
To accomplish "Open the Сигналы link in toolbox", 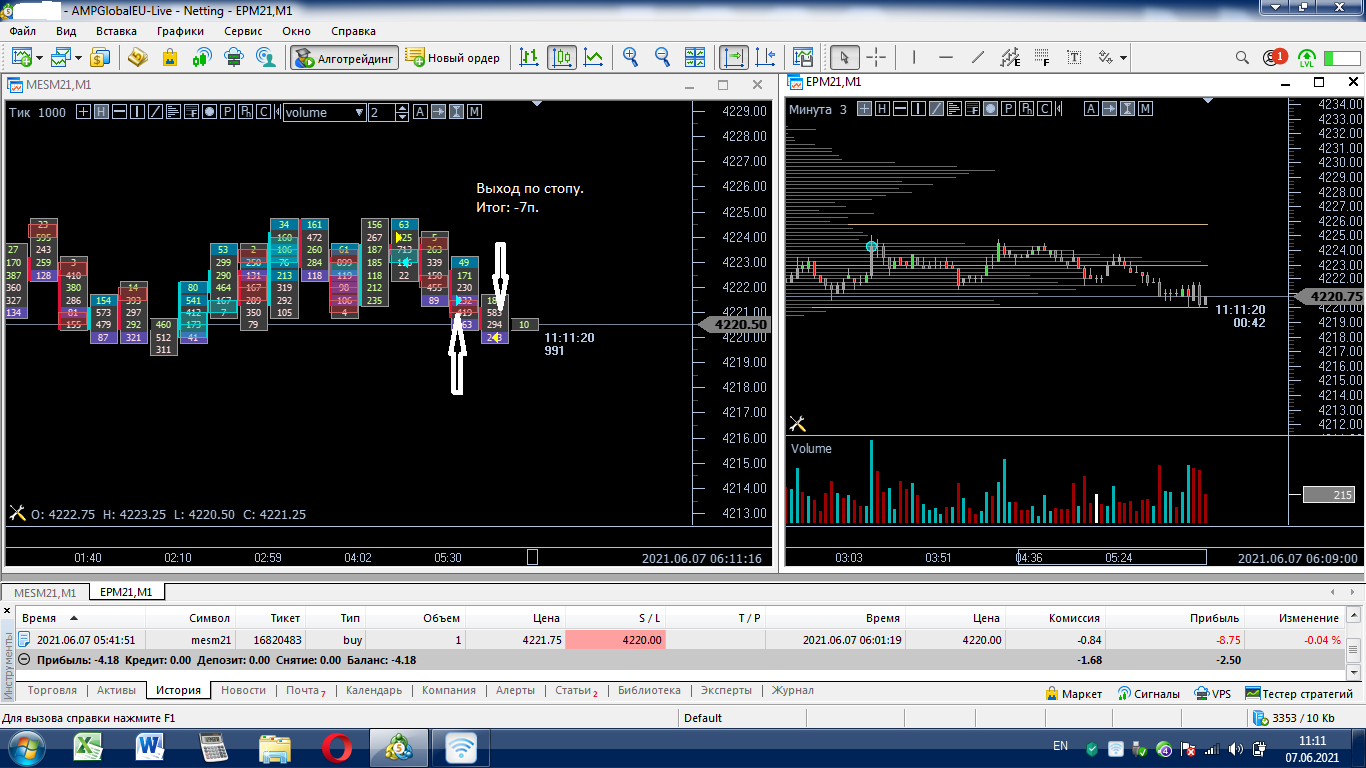I will (1148, 693).
